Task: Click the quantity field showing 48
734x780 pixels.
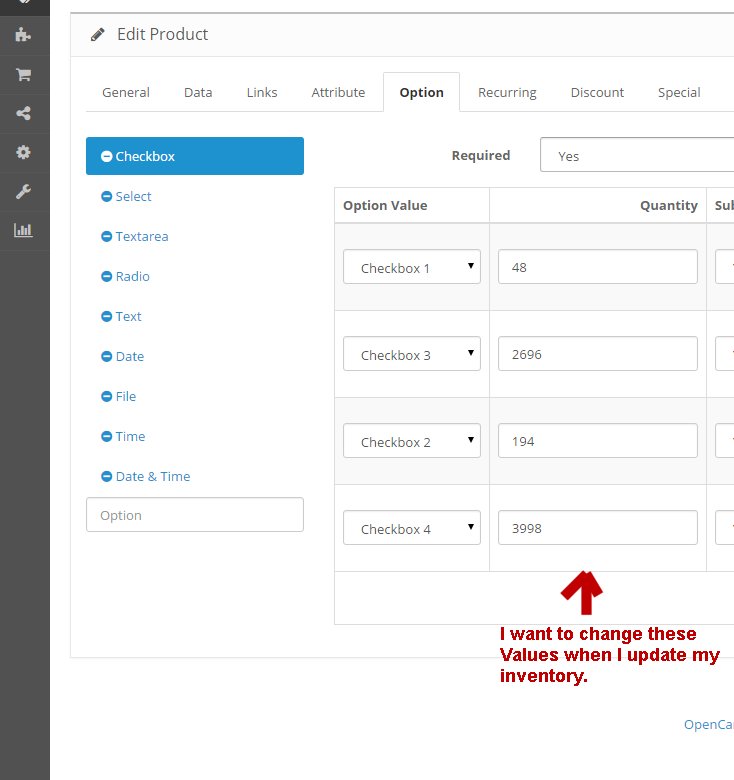Action: (598, 267)
